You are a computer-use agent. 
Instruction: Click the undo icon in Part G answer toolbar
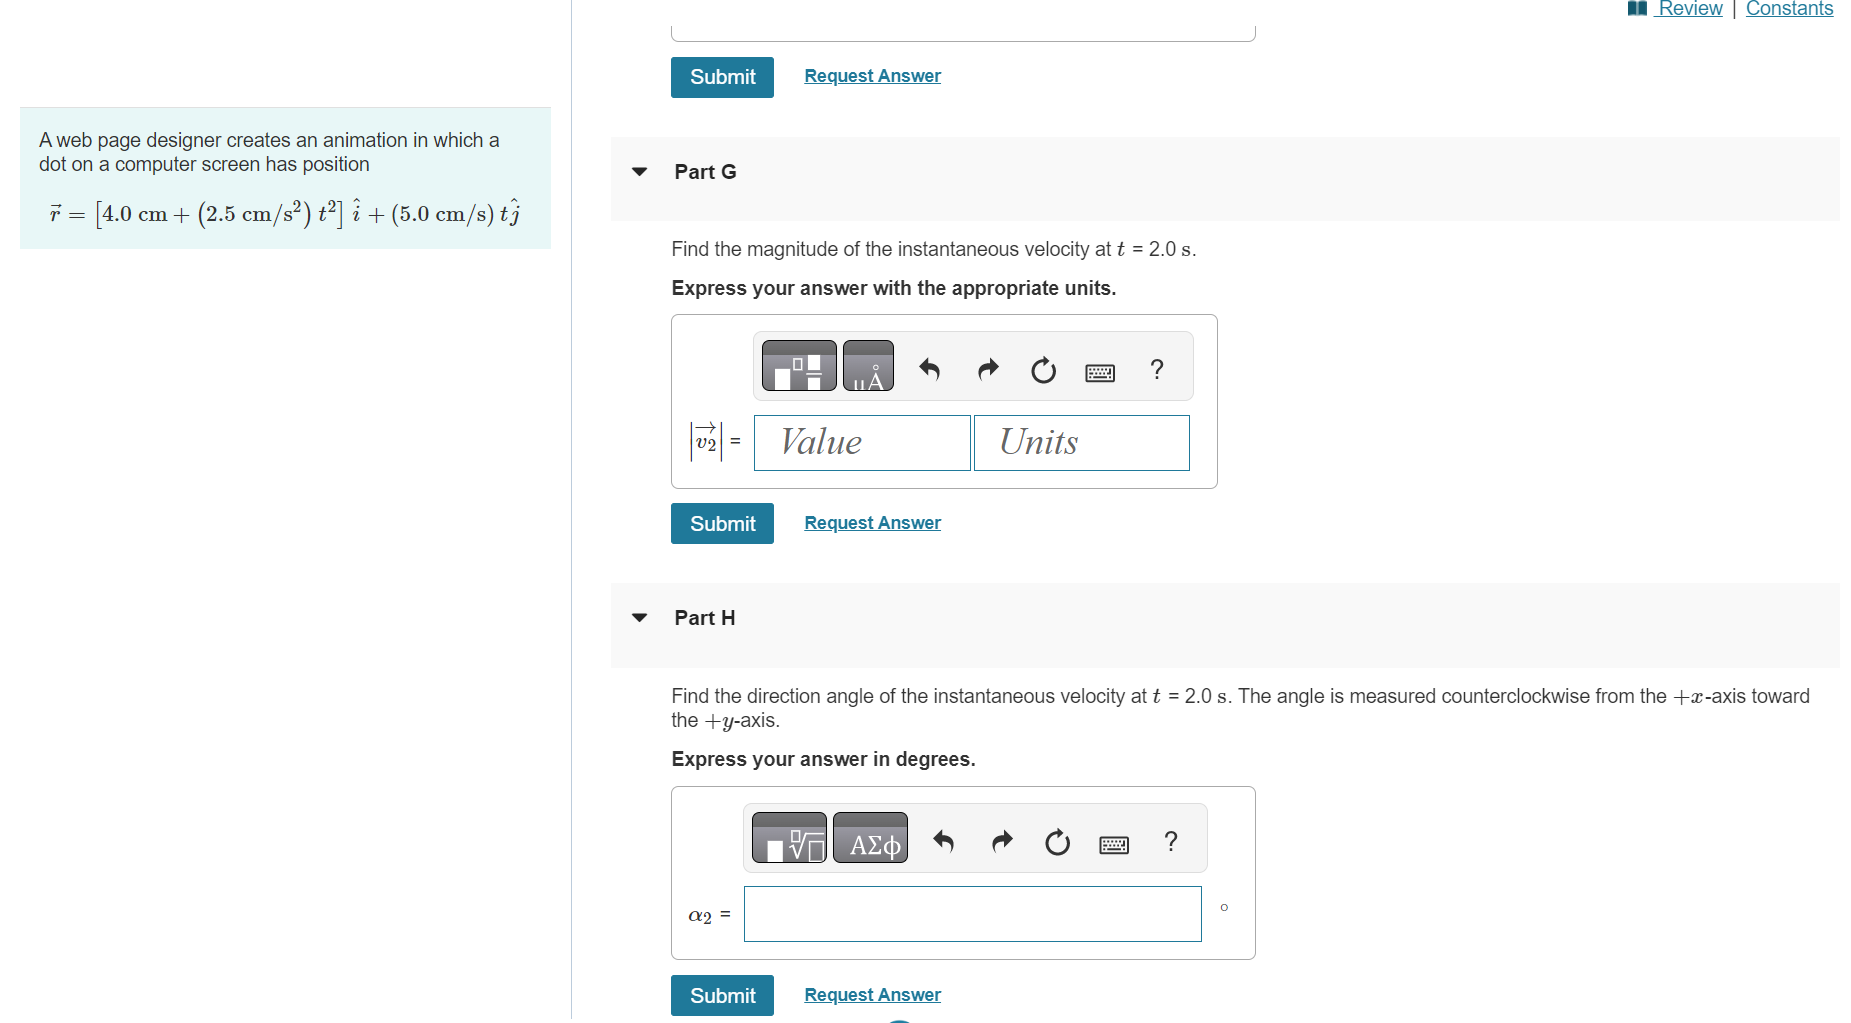(x=929, y=370)
